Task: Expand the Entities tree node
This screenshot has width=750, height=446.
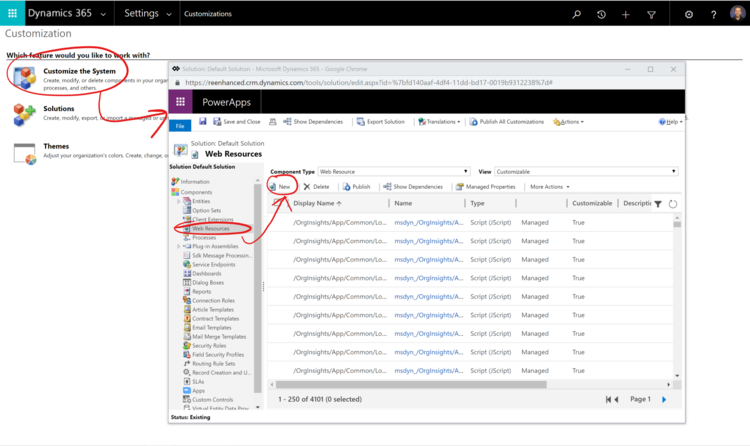Action: pos(178,201)
